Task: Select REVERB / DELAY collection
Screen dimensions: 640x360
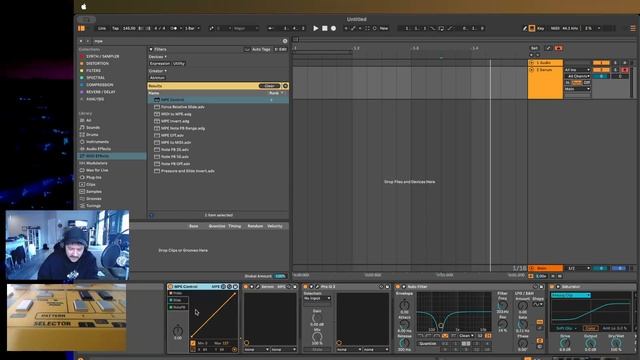Action: [x=100, y=92]
